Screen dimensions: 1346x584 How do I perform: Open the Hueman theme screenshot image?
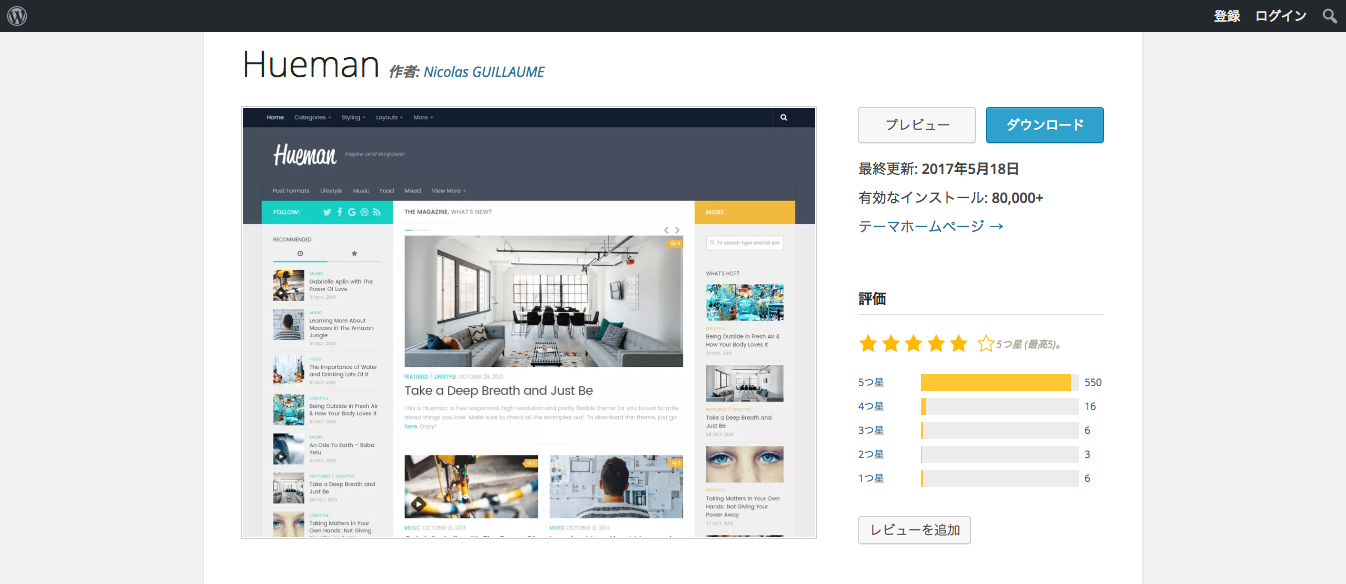tap(529, 323)
